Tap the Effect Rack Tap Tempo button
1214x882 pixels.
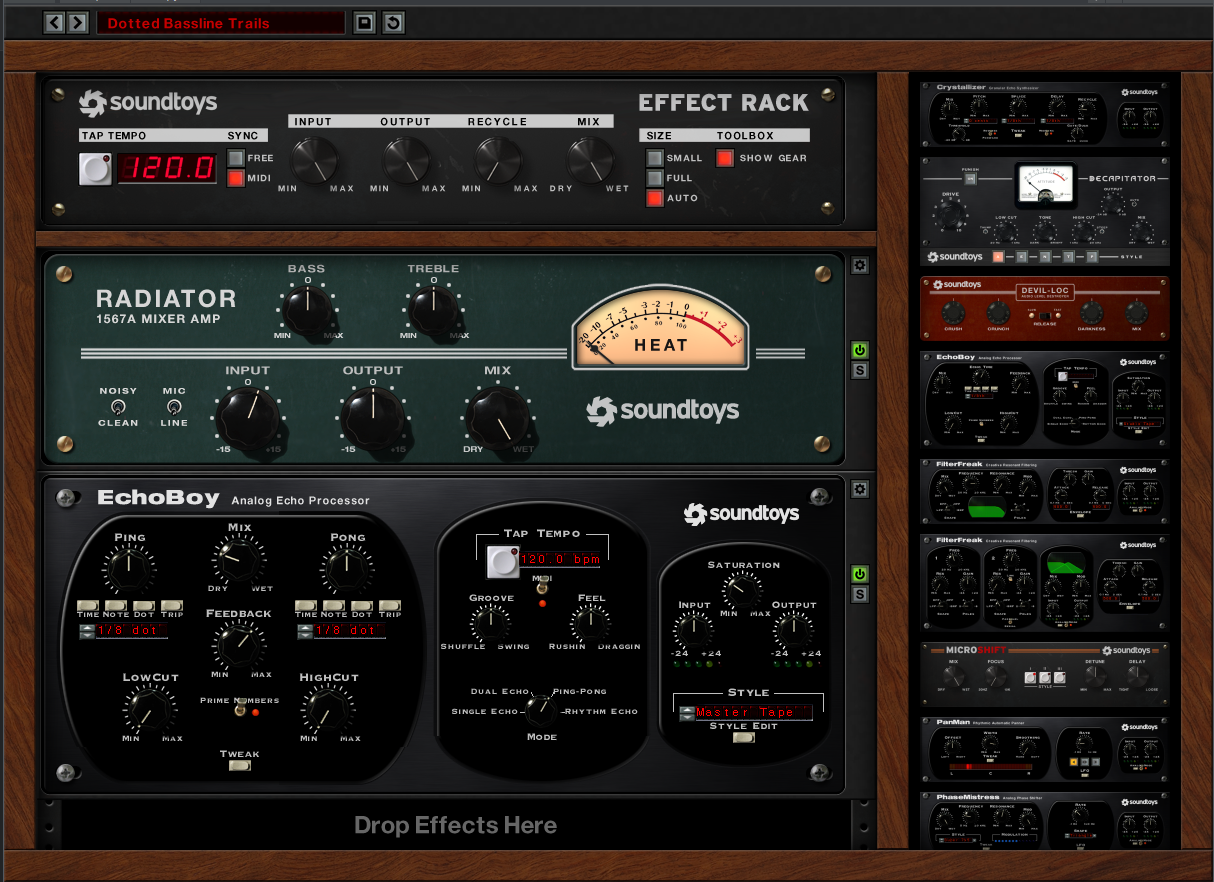tap(96, 169)
